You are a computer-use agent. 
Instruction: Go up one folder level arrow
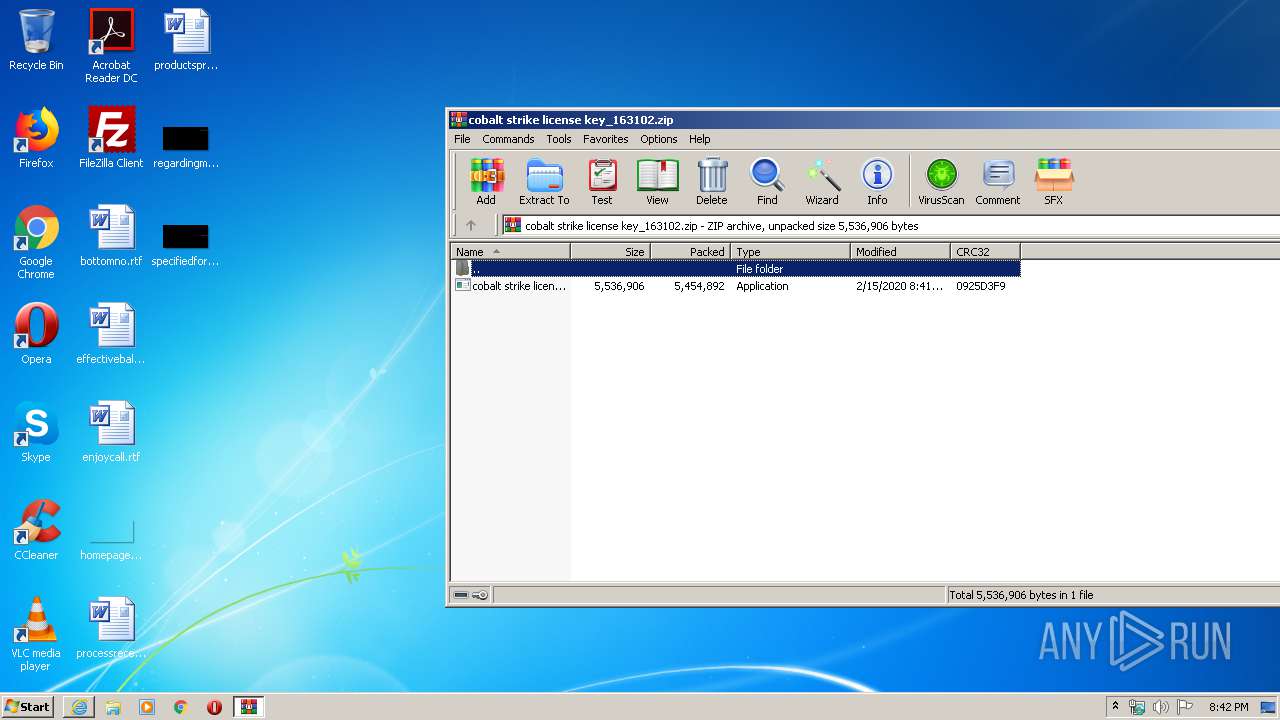point(471,226)
